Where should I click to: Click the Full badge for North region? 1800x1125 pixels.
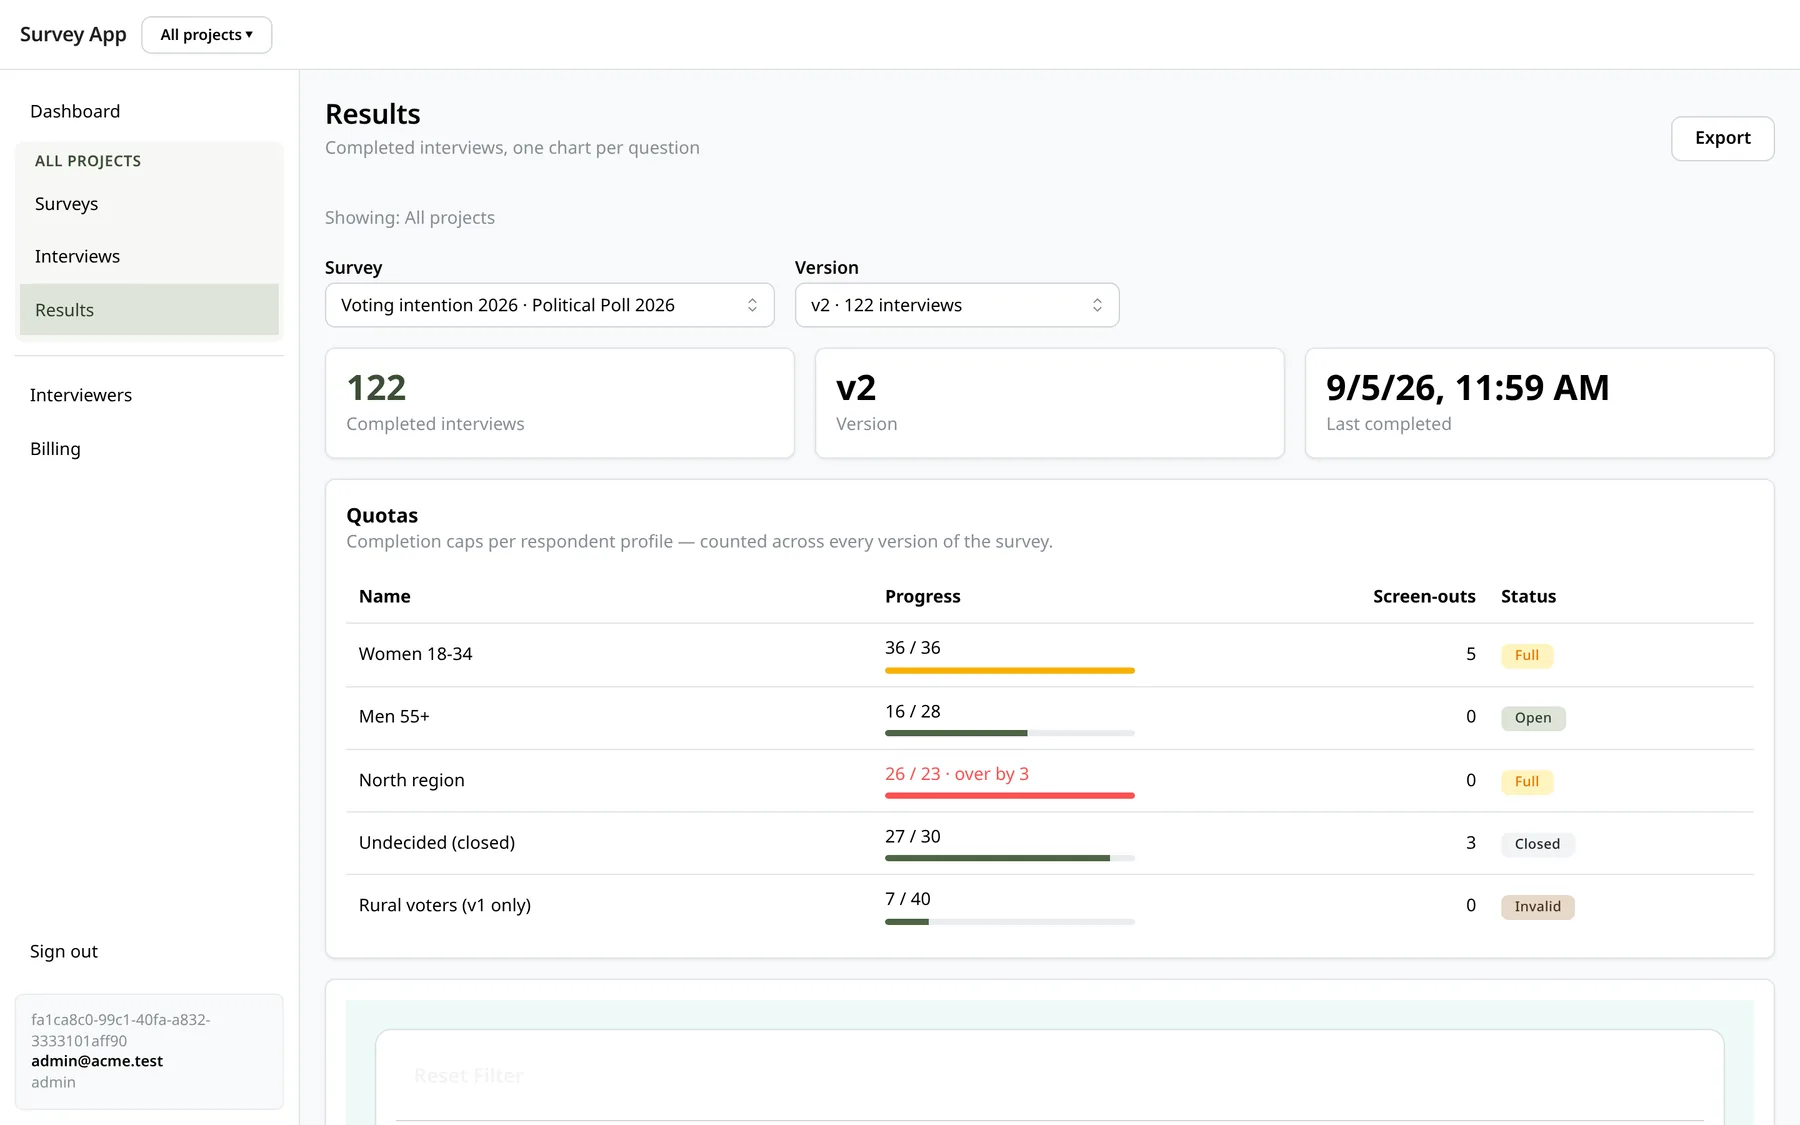click(x=1527, y=781)
